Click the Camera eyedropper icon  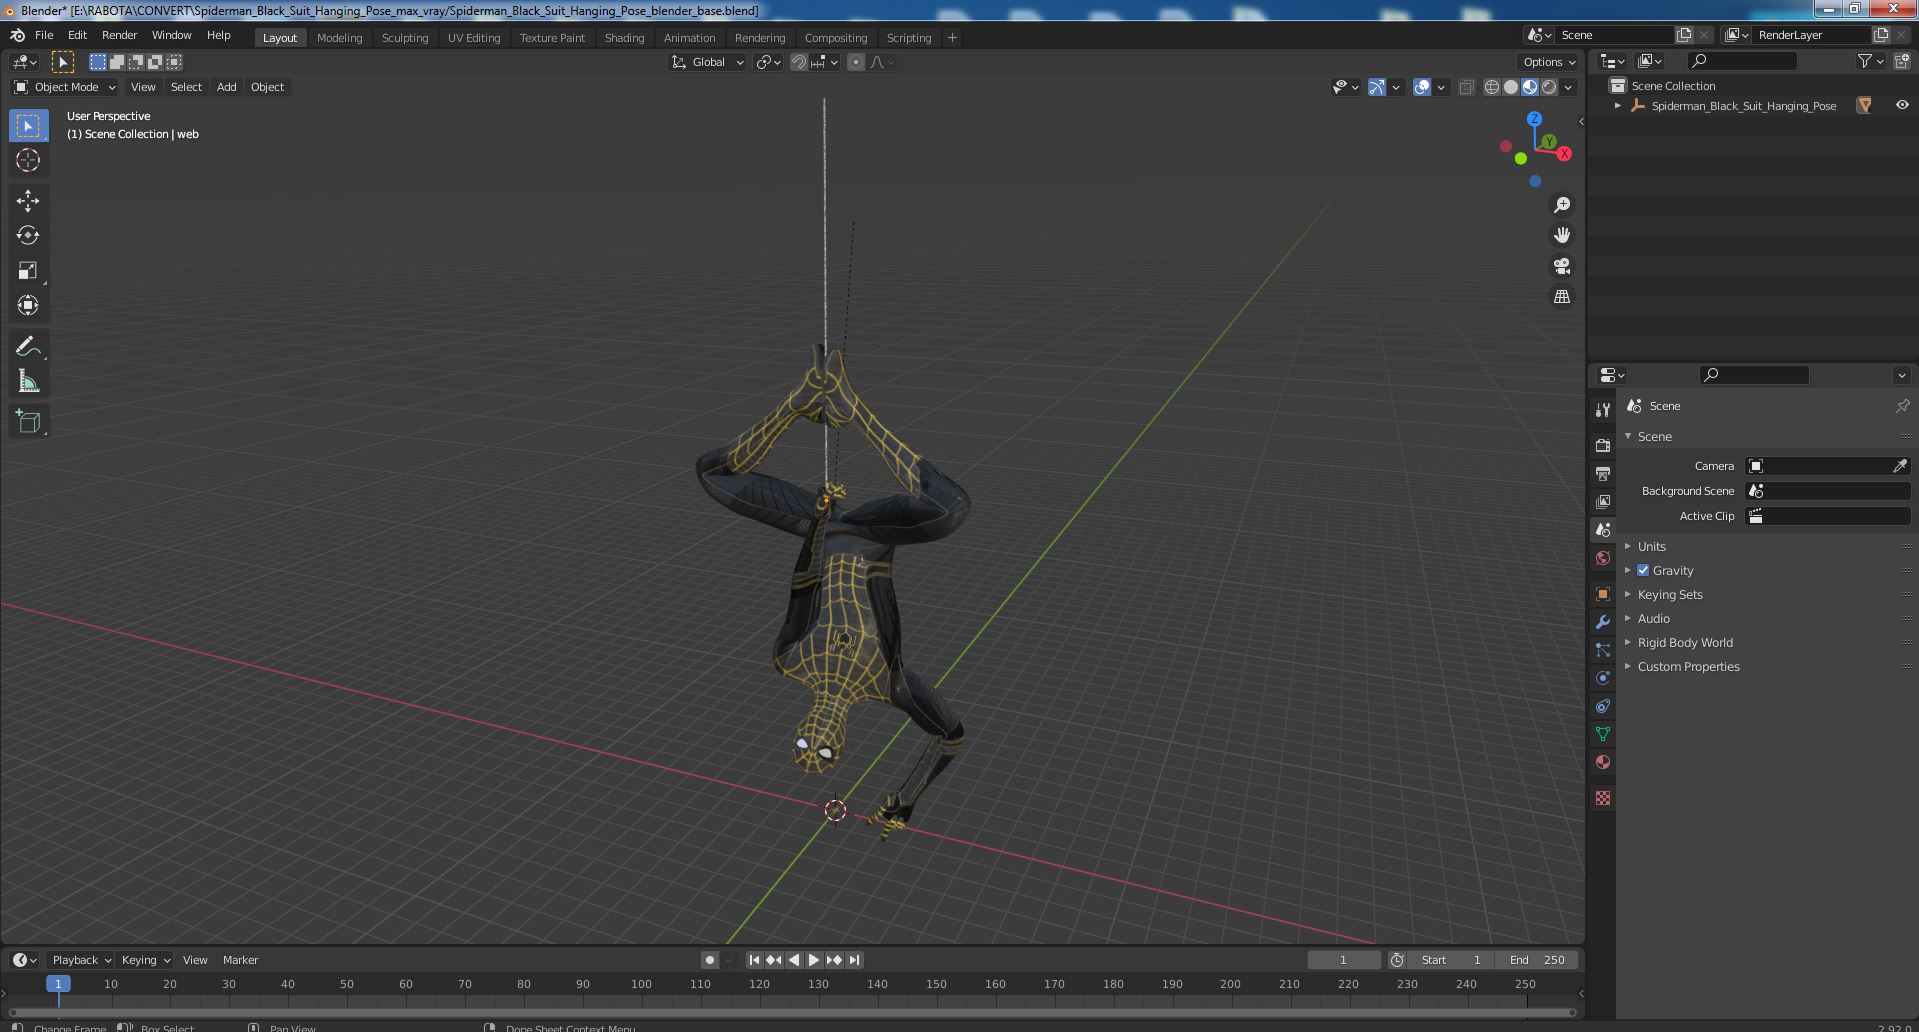[1900, 466]
